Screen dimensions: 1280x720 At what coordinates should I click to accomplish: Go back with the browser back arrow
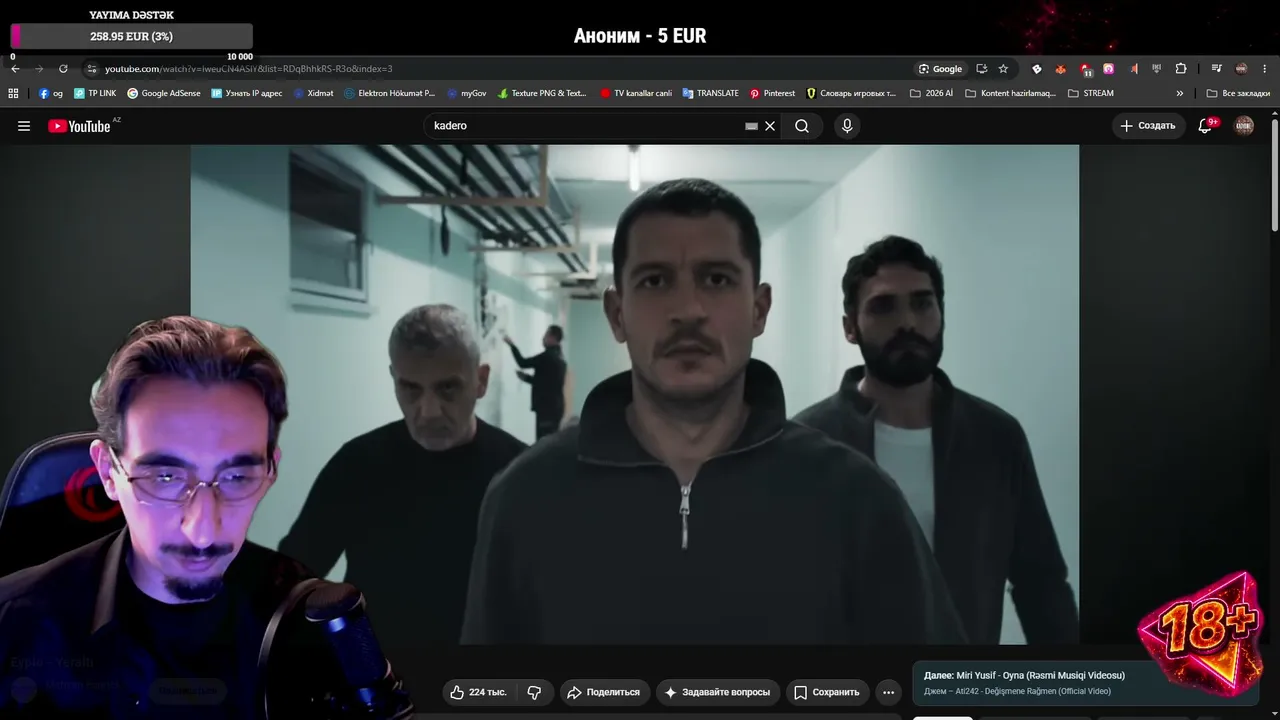[x=15, y=69]
